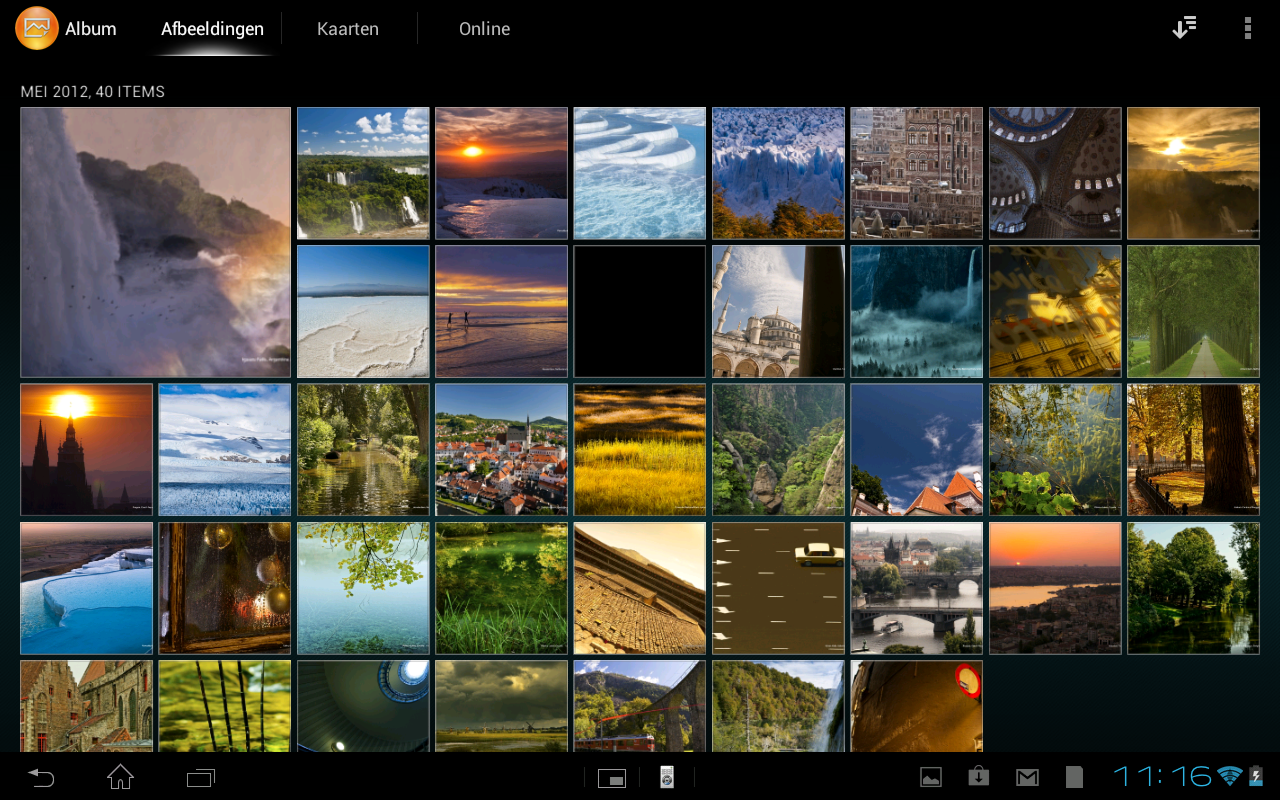The height and width of the screenshot is (800, 1280).
Task: Open the Album title label
Action: coord(91,29)
